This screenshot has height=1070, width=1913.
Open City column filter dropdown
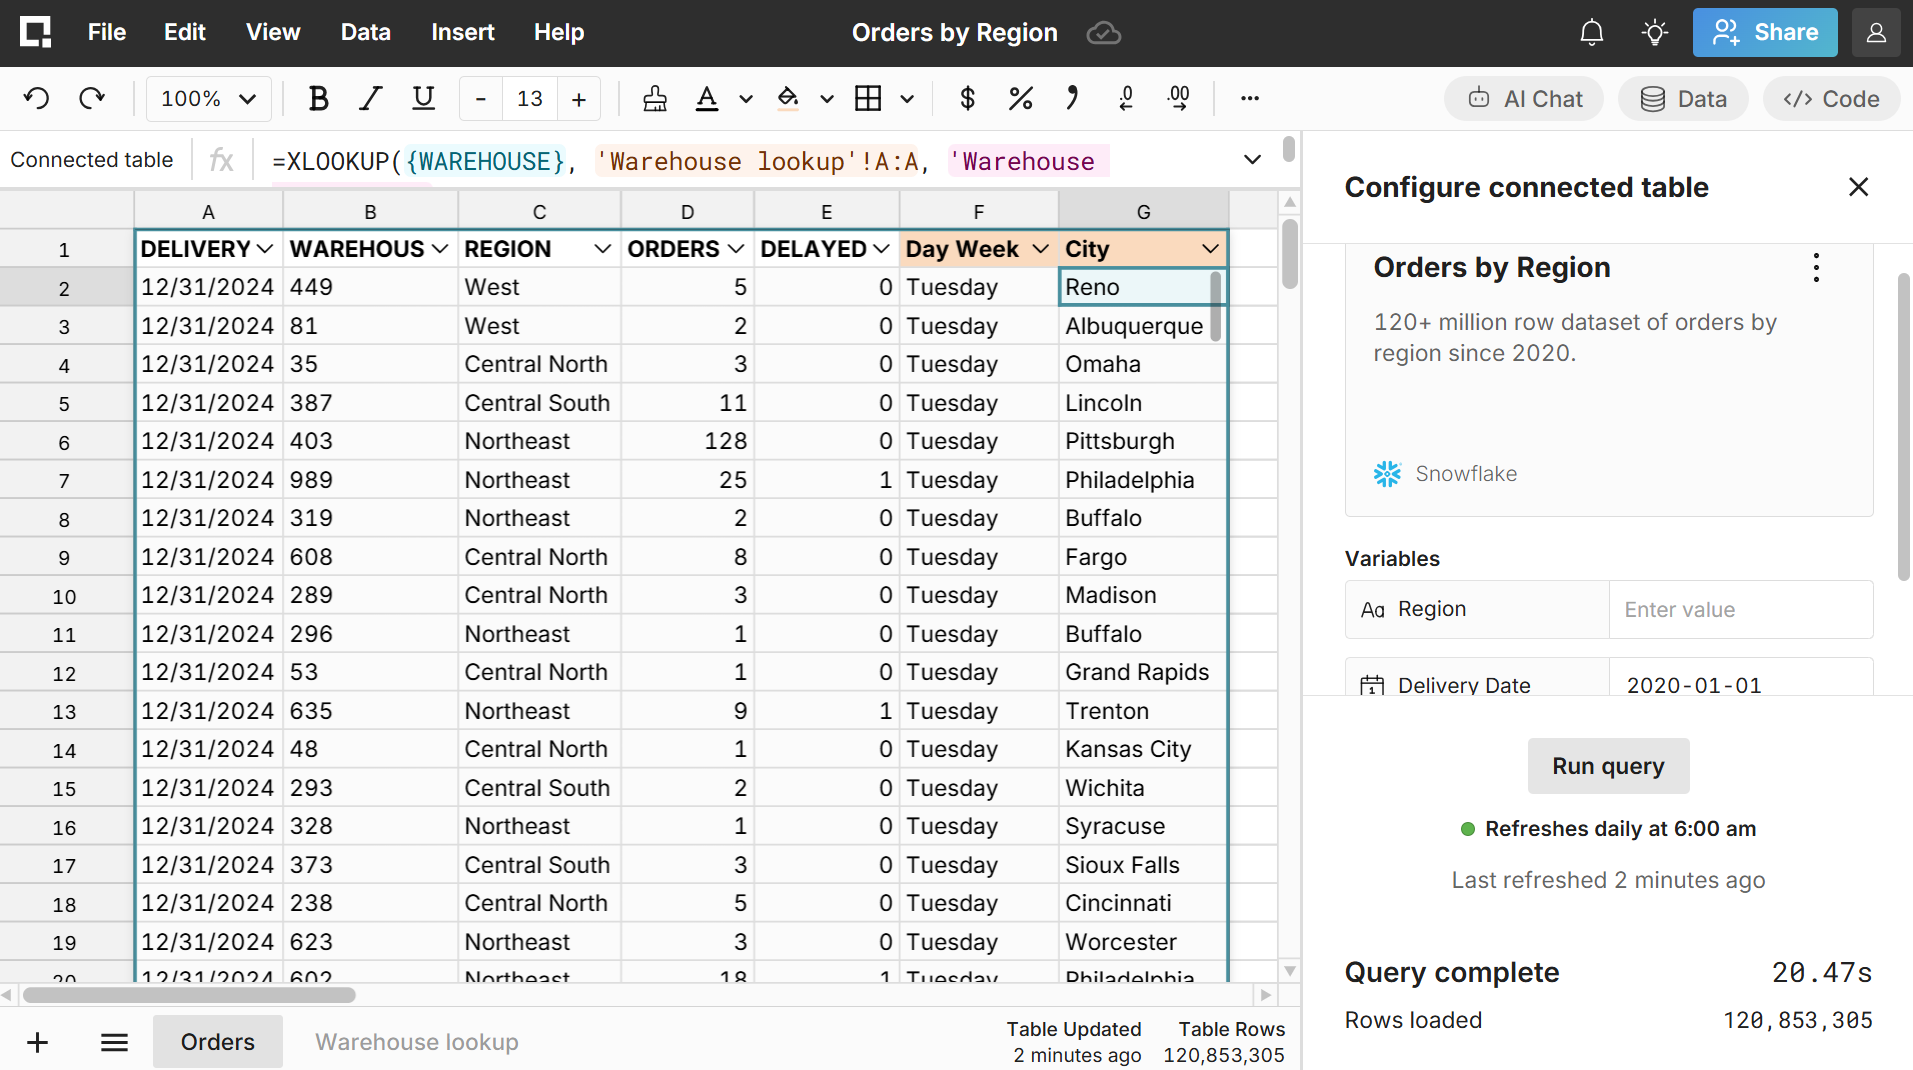coord(1211,249)
